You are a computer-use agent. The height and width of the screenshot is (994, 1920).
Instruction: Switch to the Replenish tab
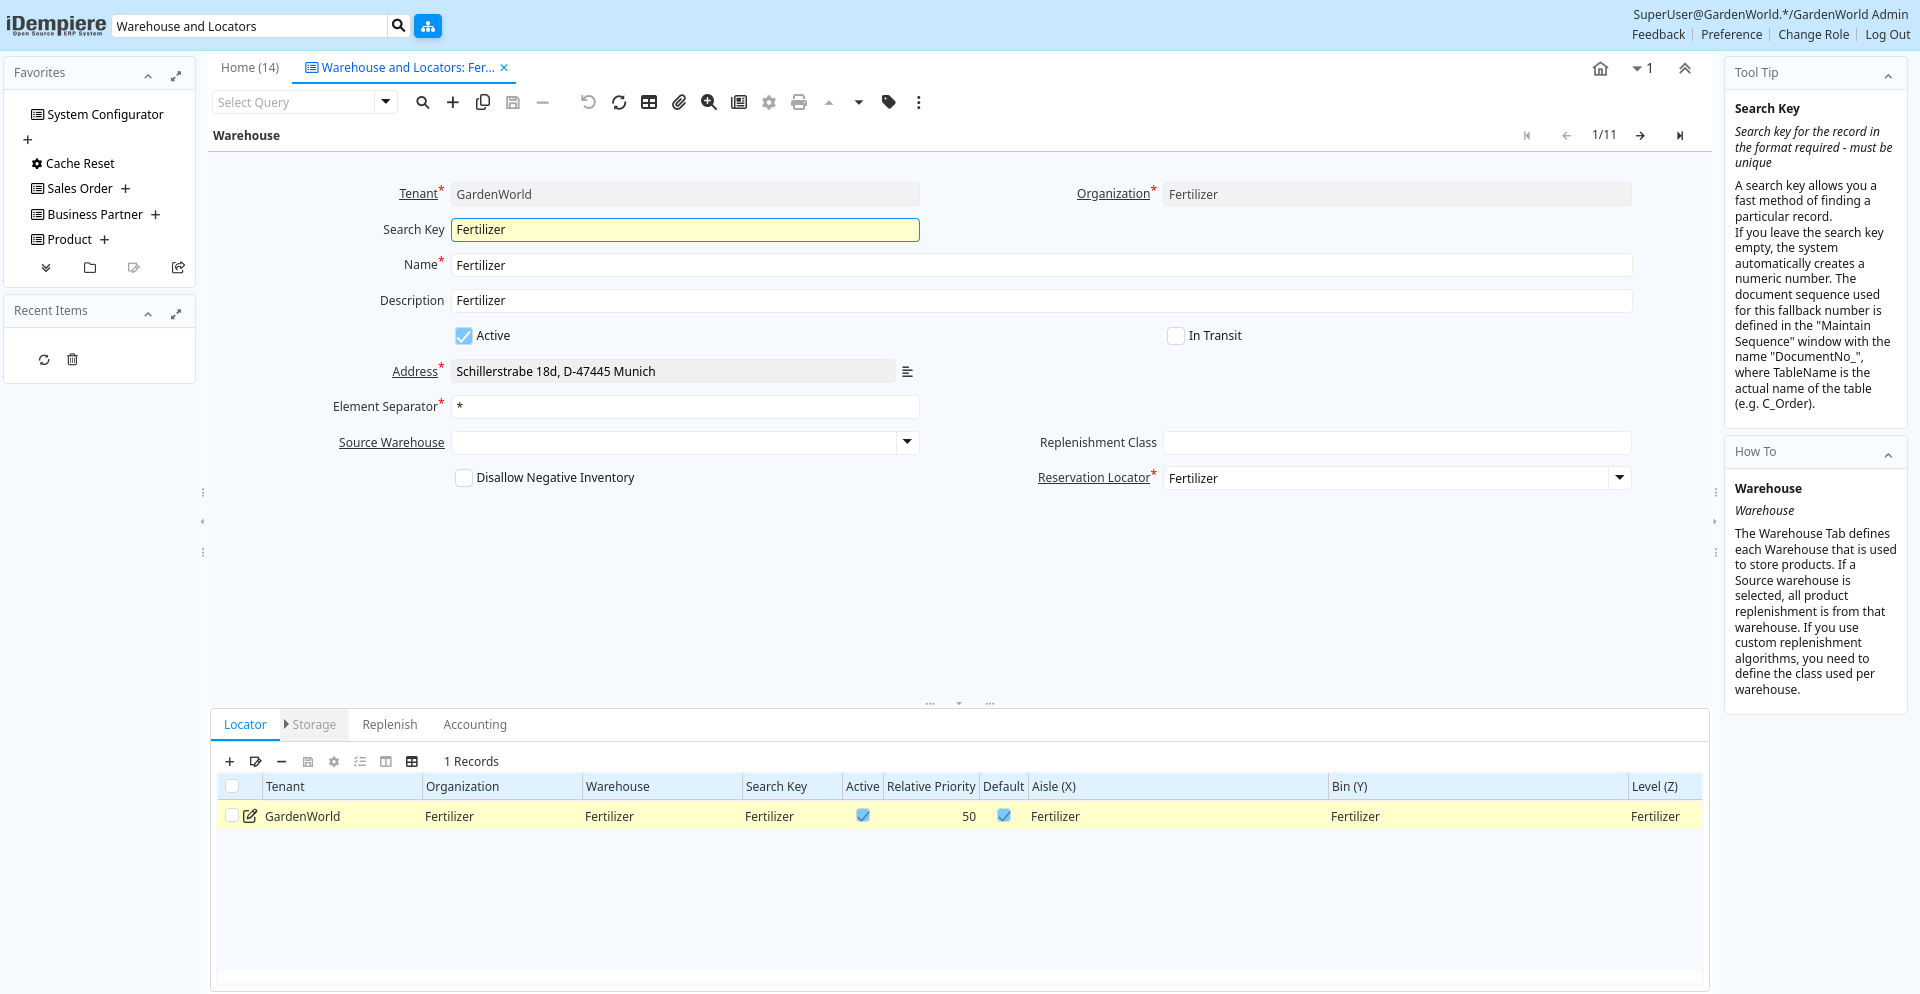389,725
